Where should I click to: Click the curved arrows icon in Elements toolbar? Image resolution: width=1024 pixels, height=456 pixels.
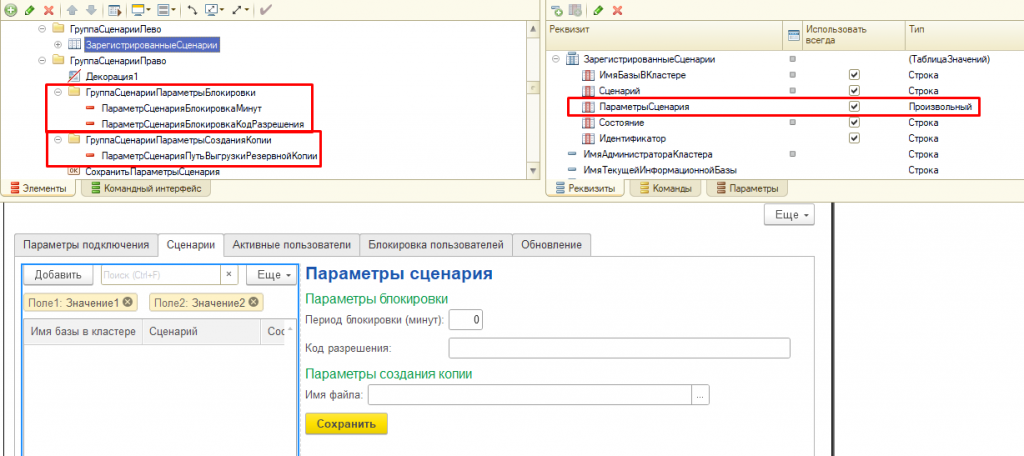tap(193, 10)
